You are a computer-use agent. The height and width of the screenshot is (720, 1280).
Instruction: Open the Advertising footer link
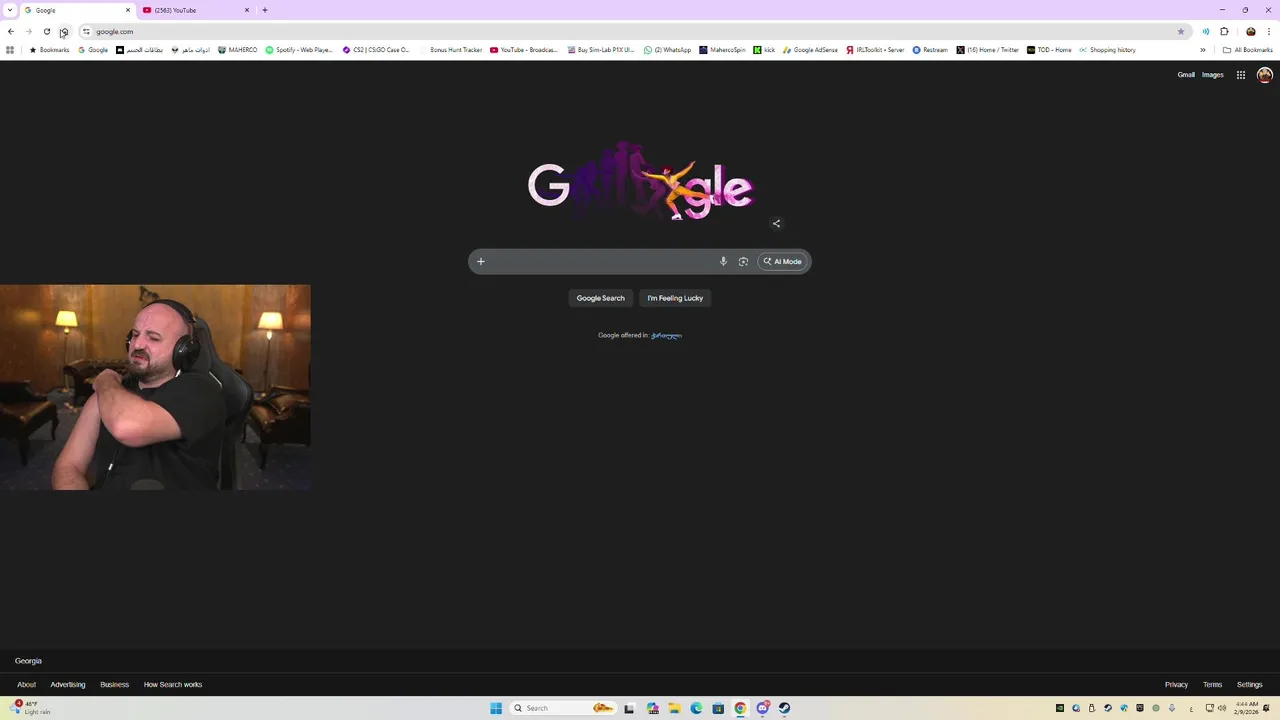tap(68, 685)
